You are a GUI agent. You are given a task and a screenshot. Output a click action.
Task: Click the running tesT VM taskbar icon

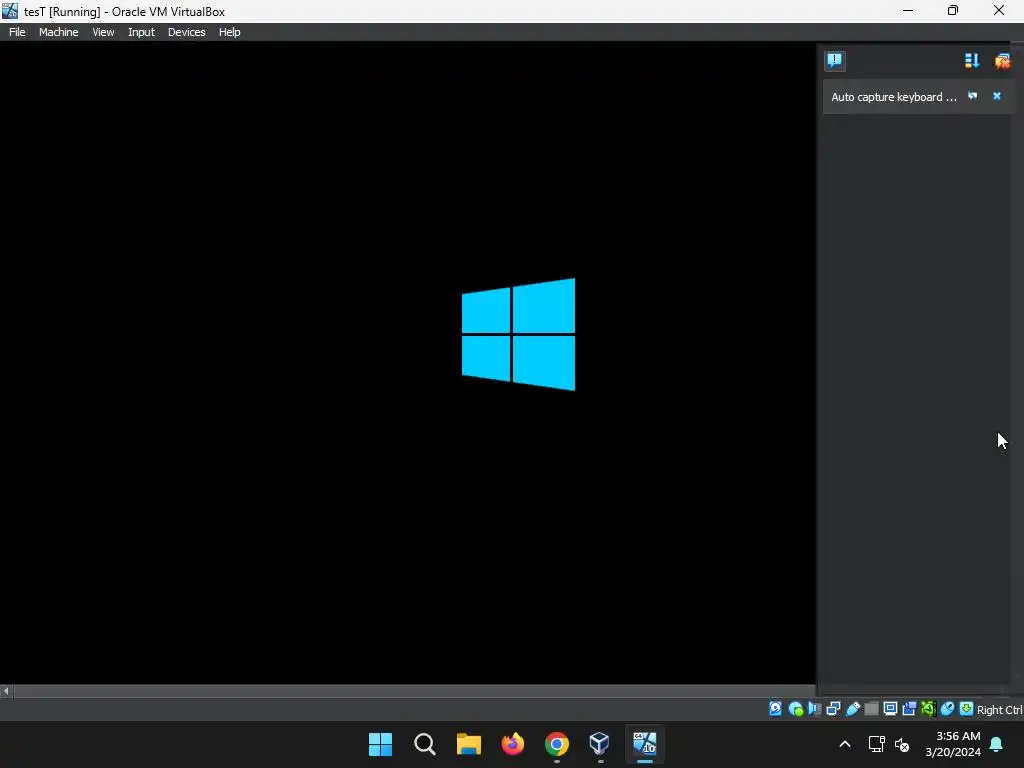coord(645,744)
